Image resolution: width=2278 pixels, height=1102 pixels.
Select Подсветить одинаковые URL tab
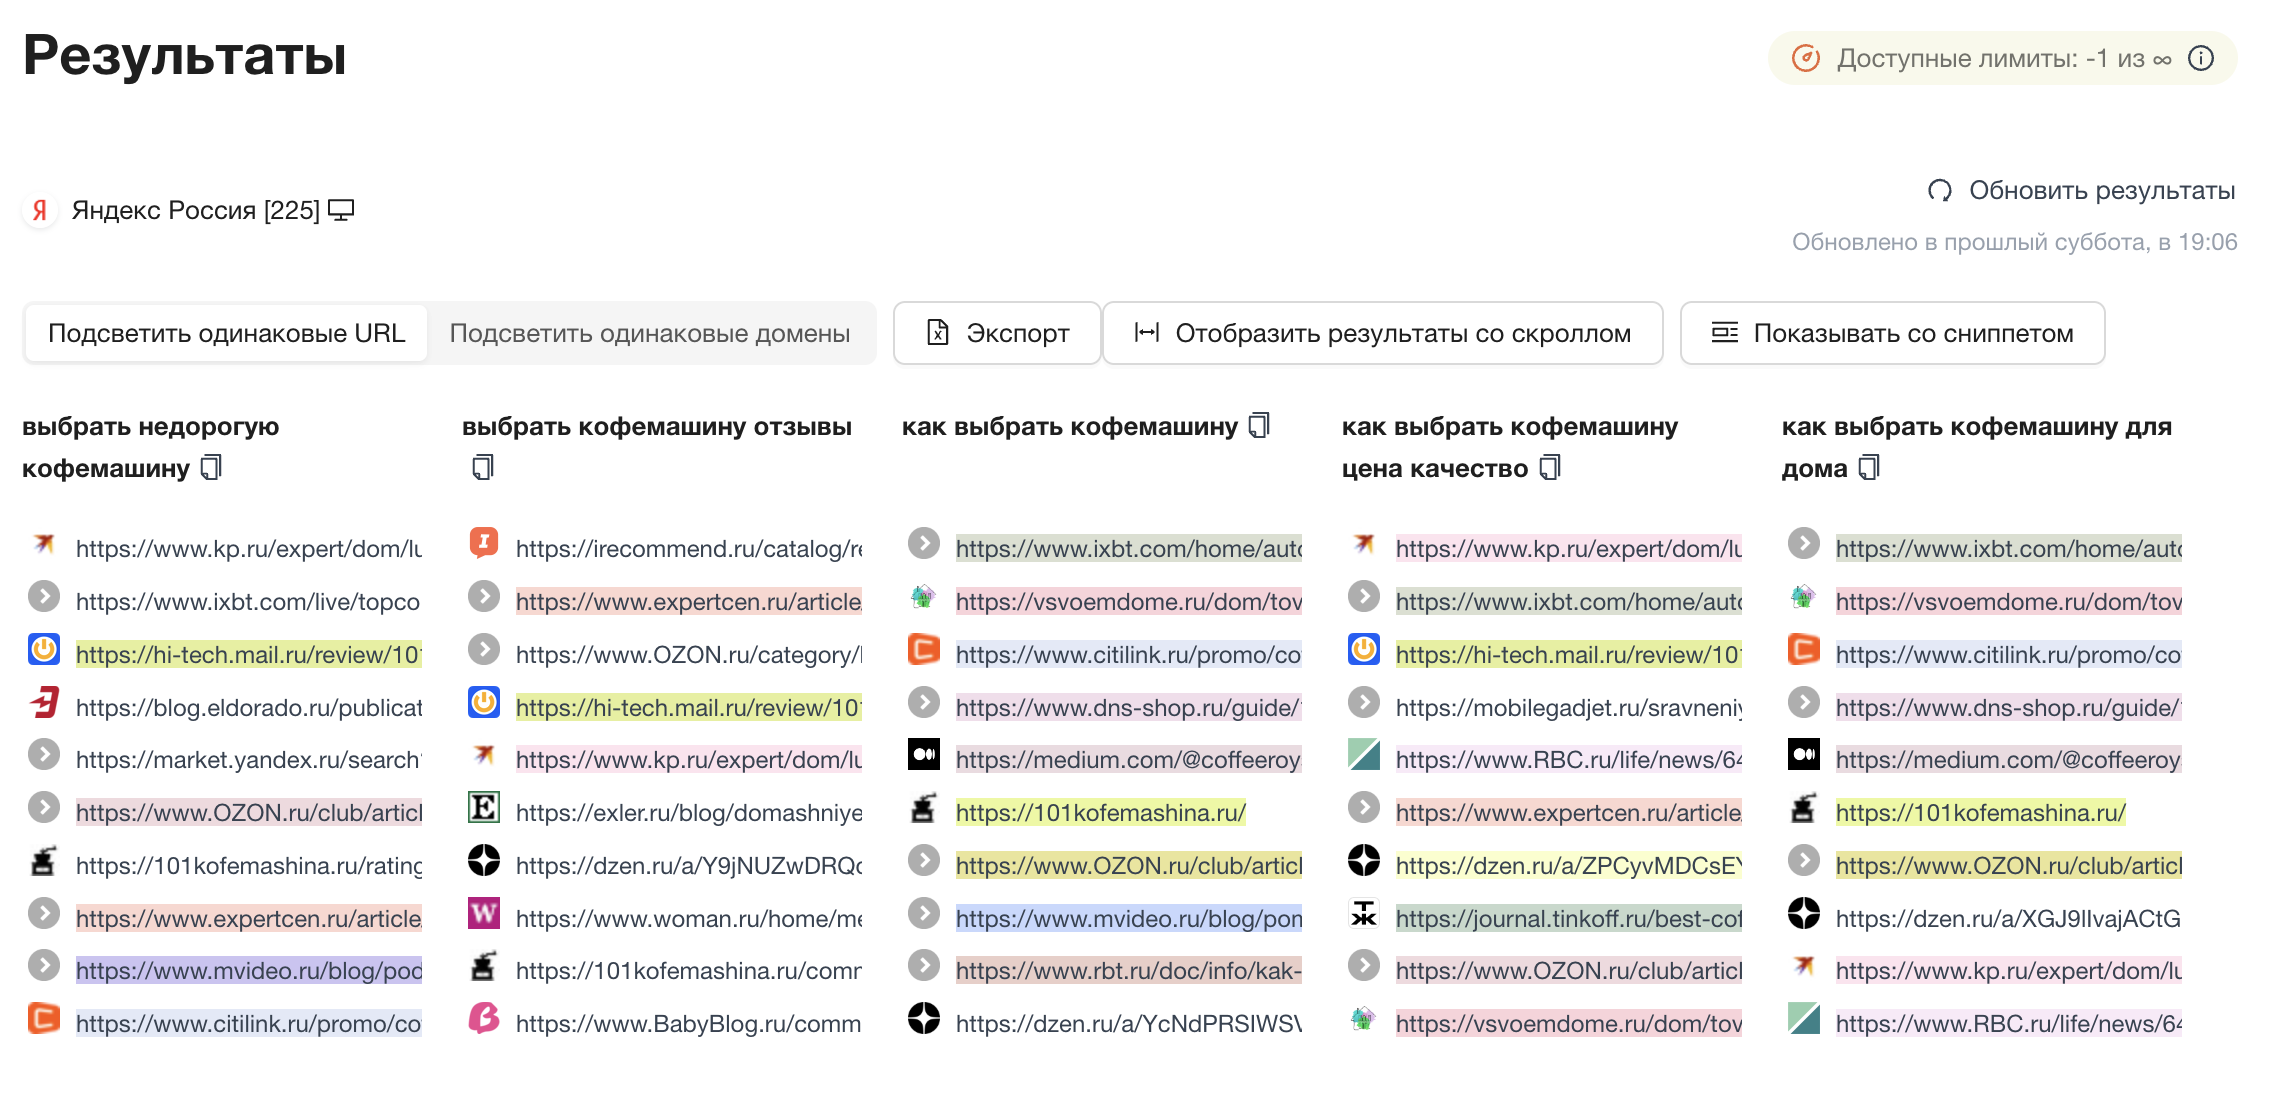coord(227,333)
